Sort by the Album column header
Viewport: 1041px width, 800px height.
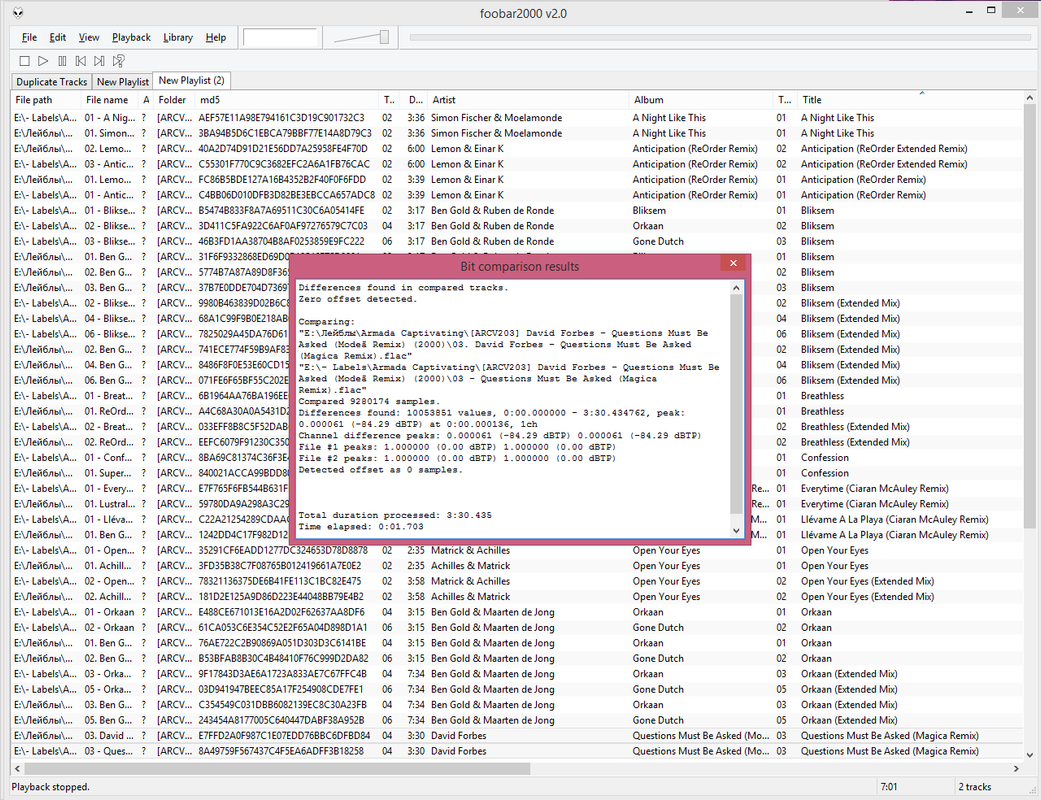(701, 100)
